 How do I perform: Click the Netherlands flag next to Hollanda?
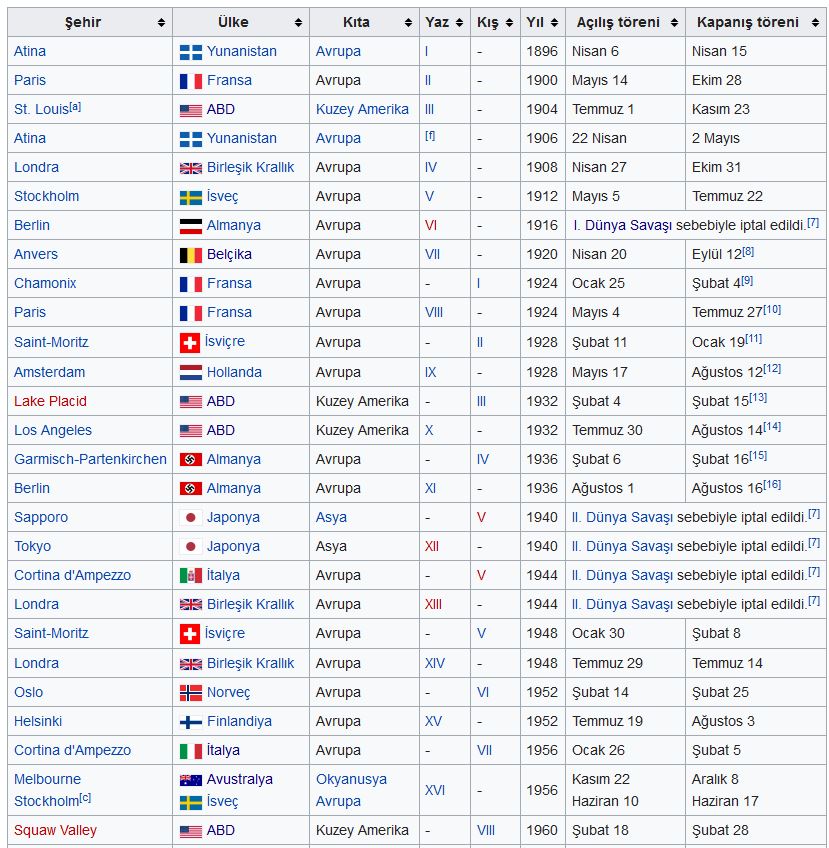190,372
